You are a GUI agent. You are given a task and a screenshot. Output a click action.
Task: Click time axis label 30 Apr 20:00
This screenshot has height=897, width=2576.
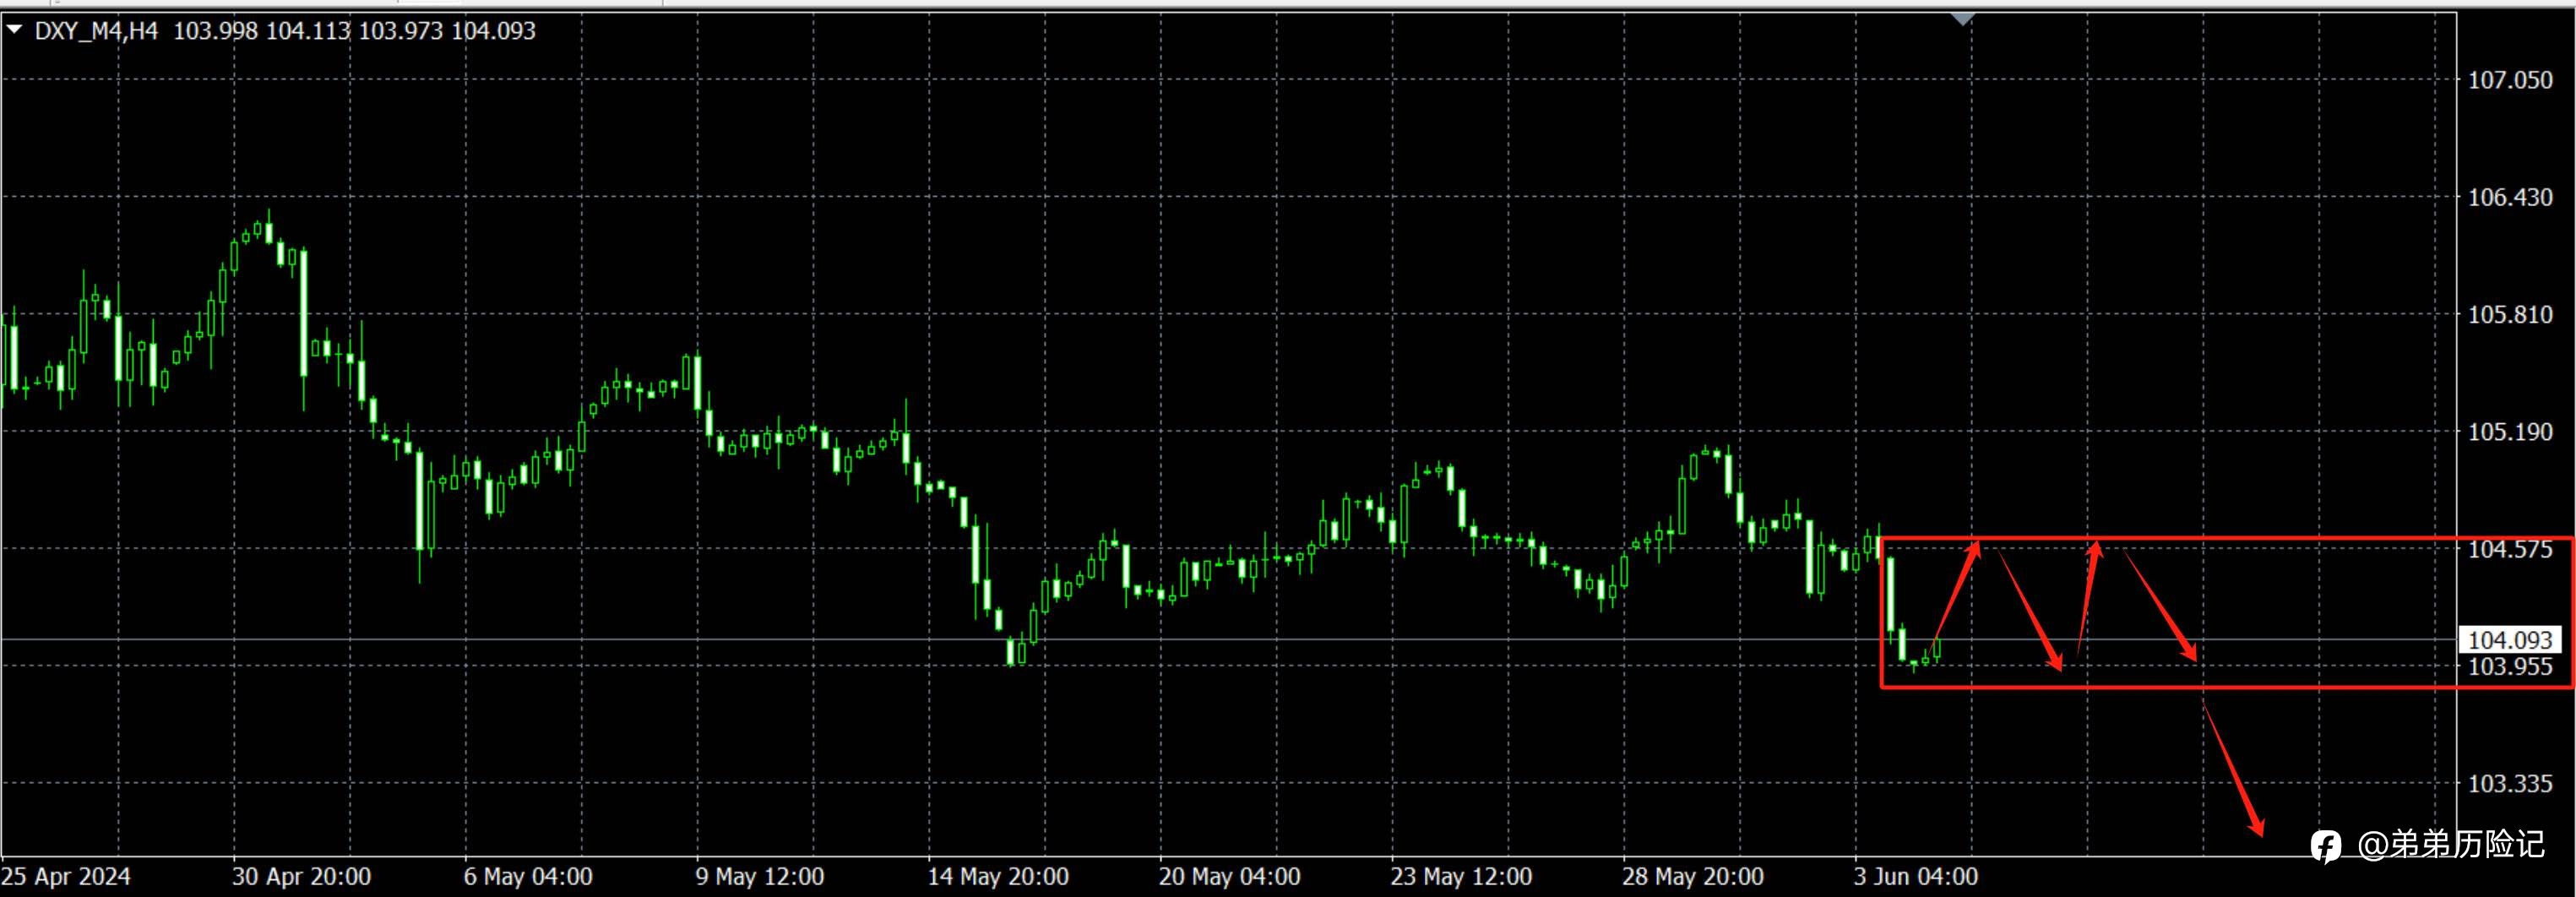(302, 877)
